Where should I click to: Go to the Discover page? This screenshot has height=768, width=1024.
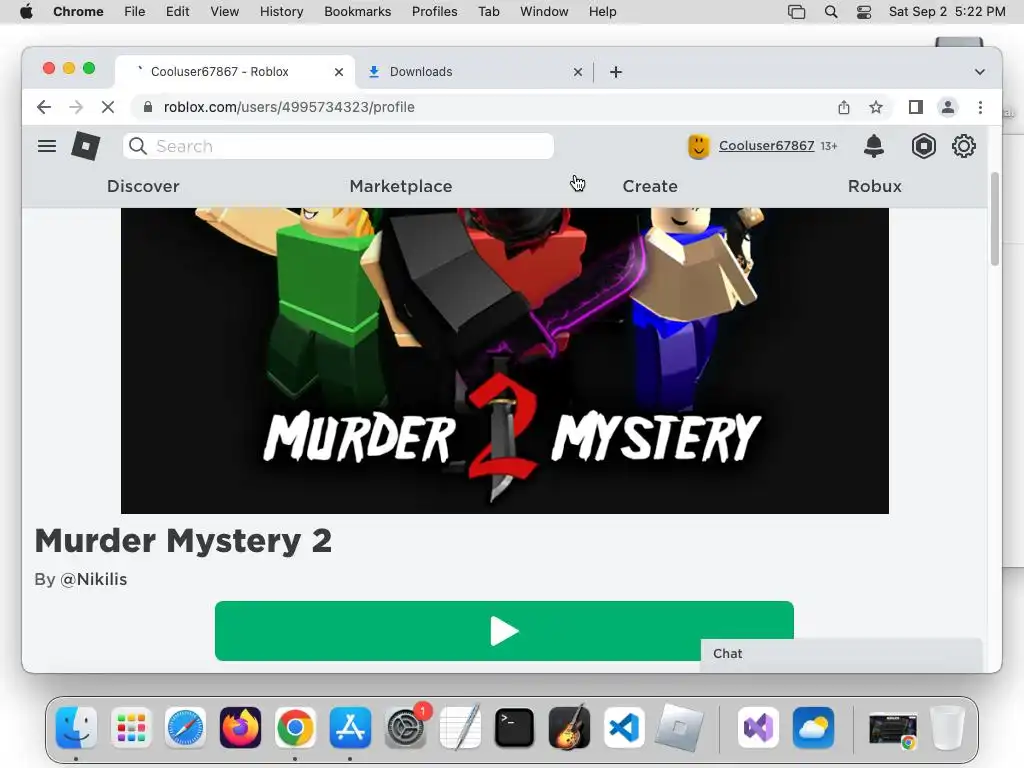[143, 186]
